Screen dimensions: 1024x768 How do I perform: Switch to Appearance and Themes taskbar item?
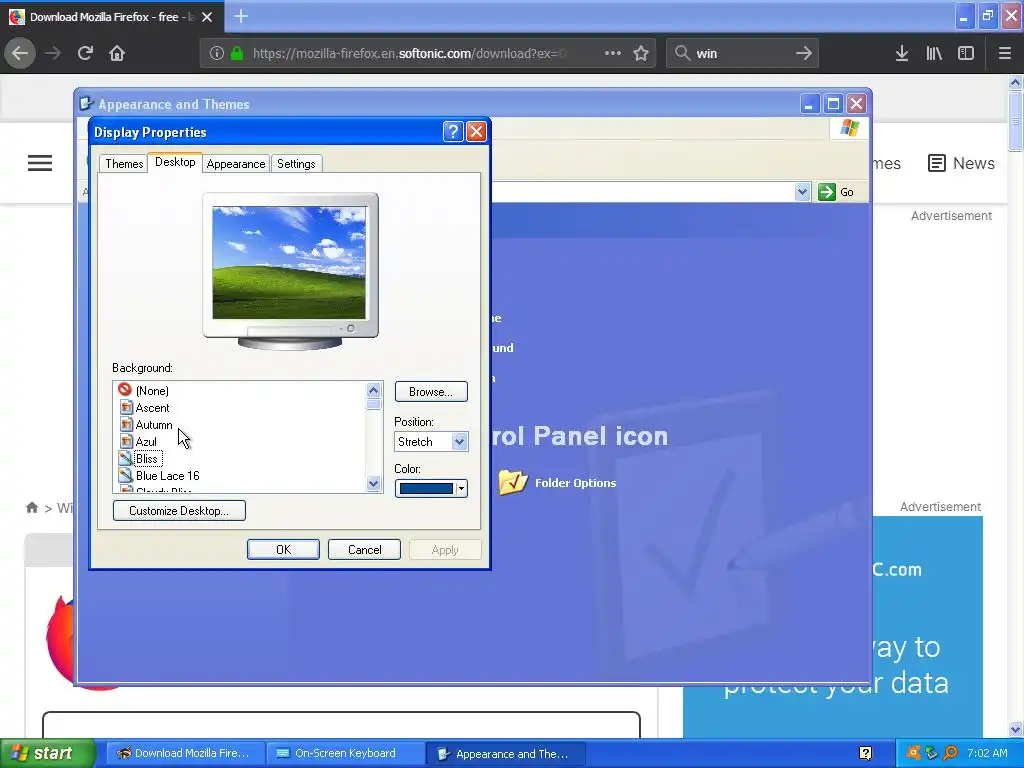coord(505,754)
